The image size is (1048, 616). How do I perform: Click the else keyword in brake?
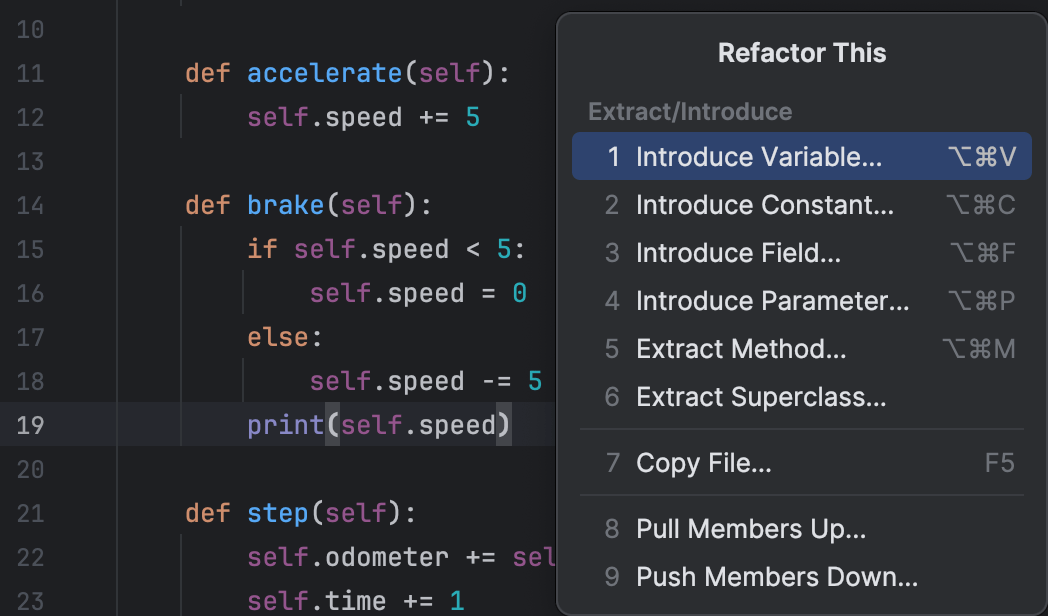279,337
